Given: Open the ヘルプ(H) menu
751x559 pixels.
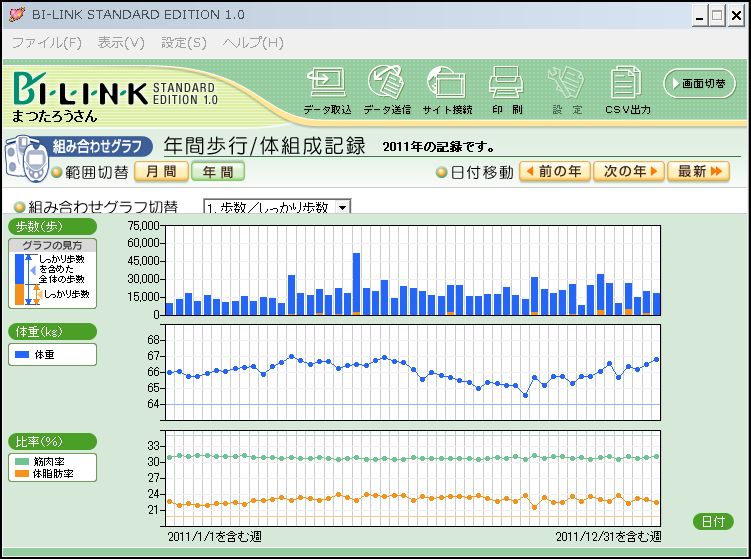Looking at the screenshot, I should pyautogui.click(x=252, y=43).
